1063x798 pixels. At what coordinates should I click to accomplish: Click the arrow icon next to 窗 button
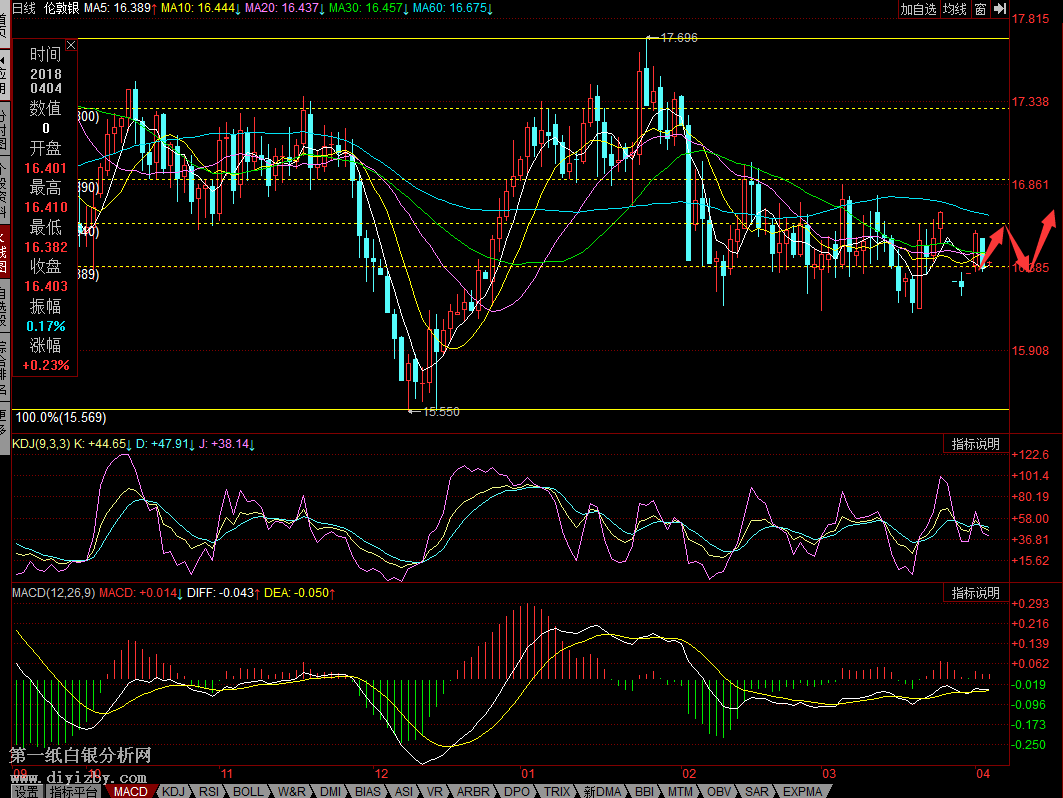pyautogui.click(x=998, y=9)
